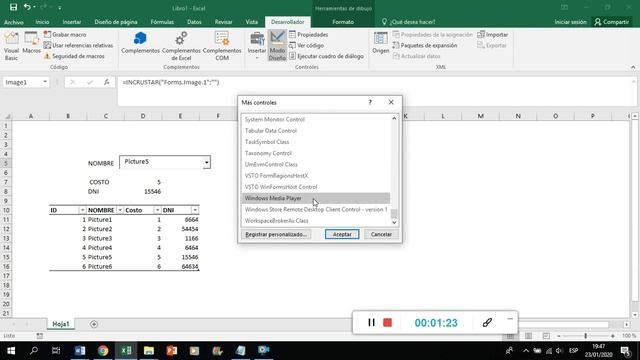This screenshot has height=360, width=640.
Task: Click list scrollbar down arrow in dialog
Action: pyautogui.click(x=394, y=222)
